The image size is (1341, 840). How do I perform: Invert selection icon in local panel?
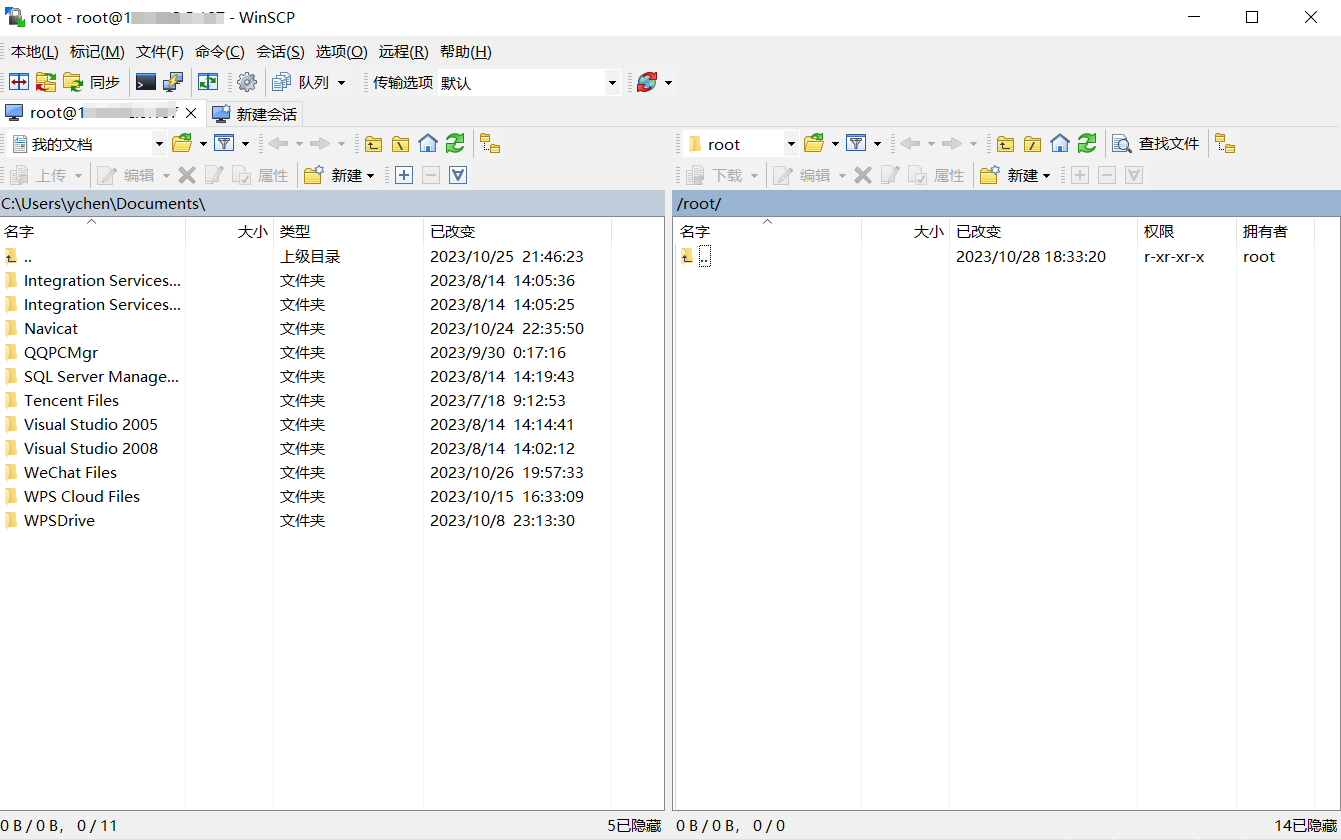coord(458,175)
